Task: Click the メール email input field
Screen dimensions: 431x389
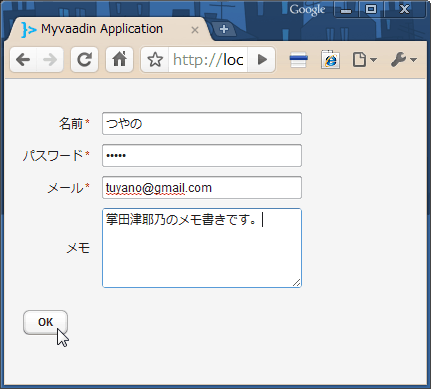Action: click(x=202, y=188)
